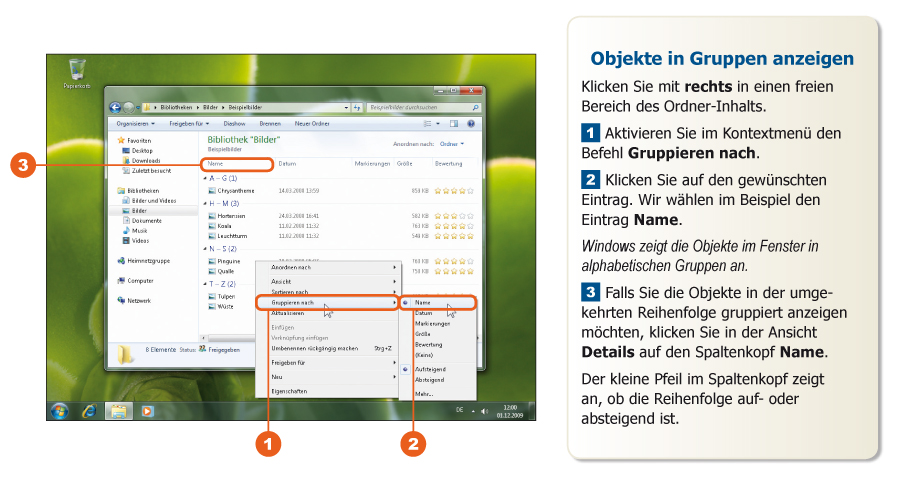Collapse the A – G group

click(x=204, y=177)
